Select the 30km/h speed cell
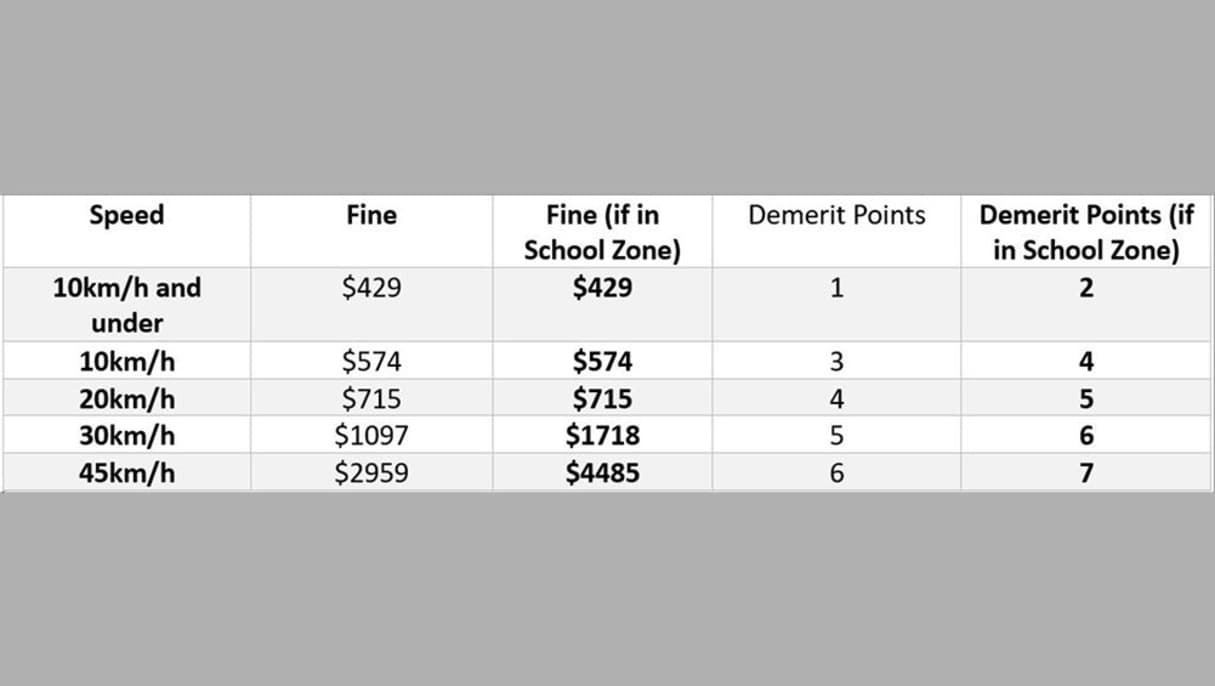 coord(127,436)
